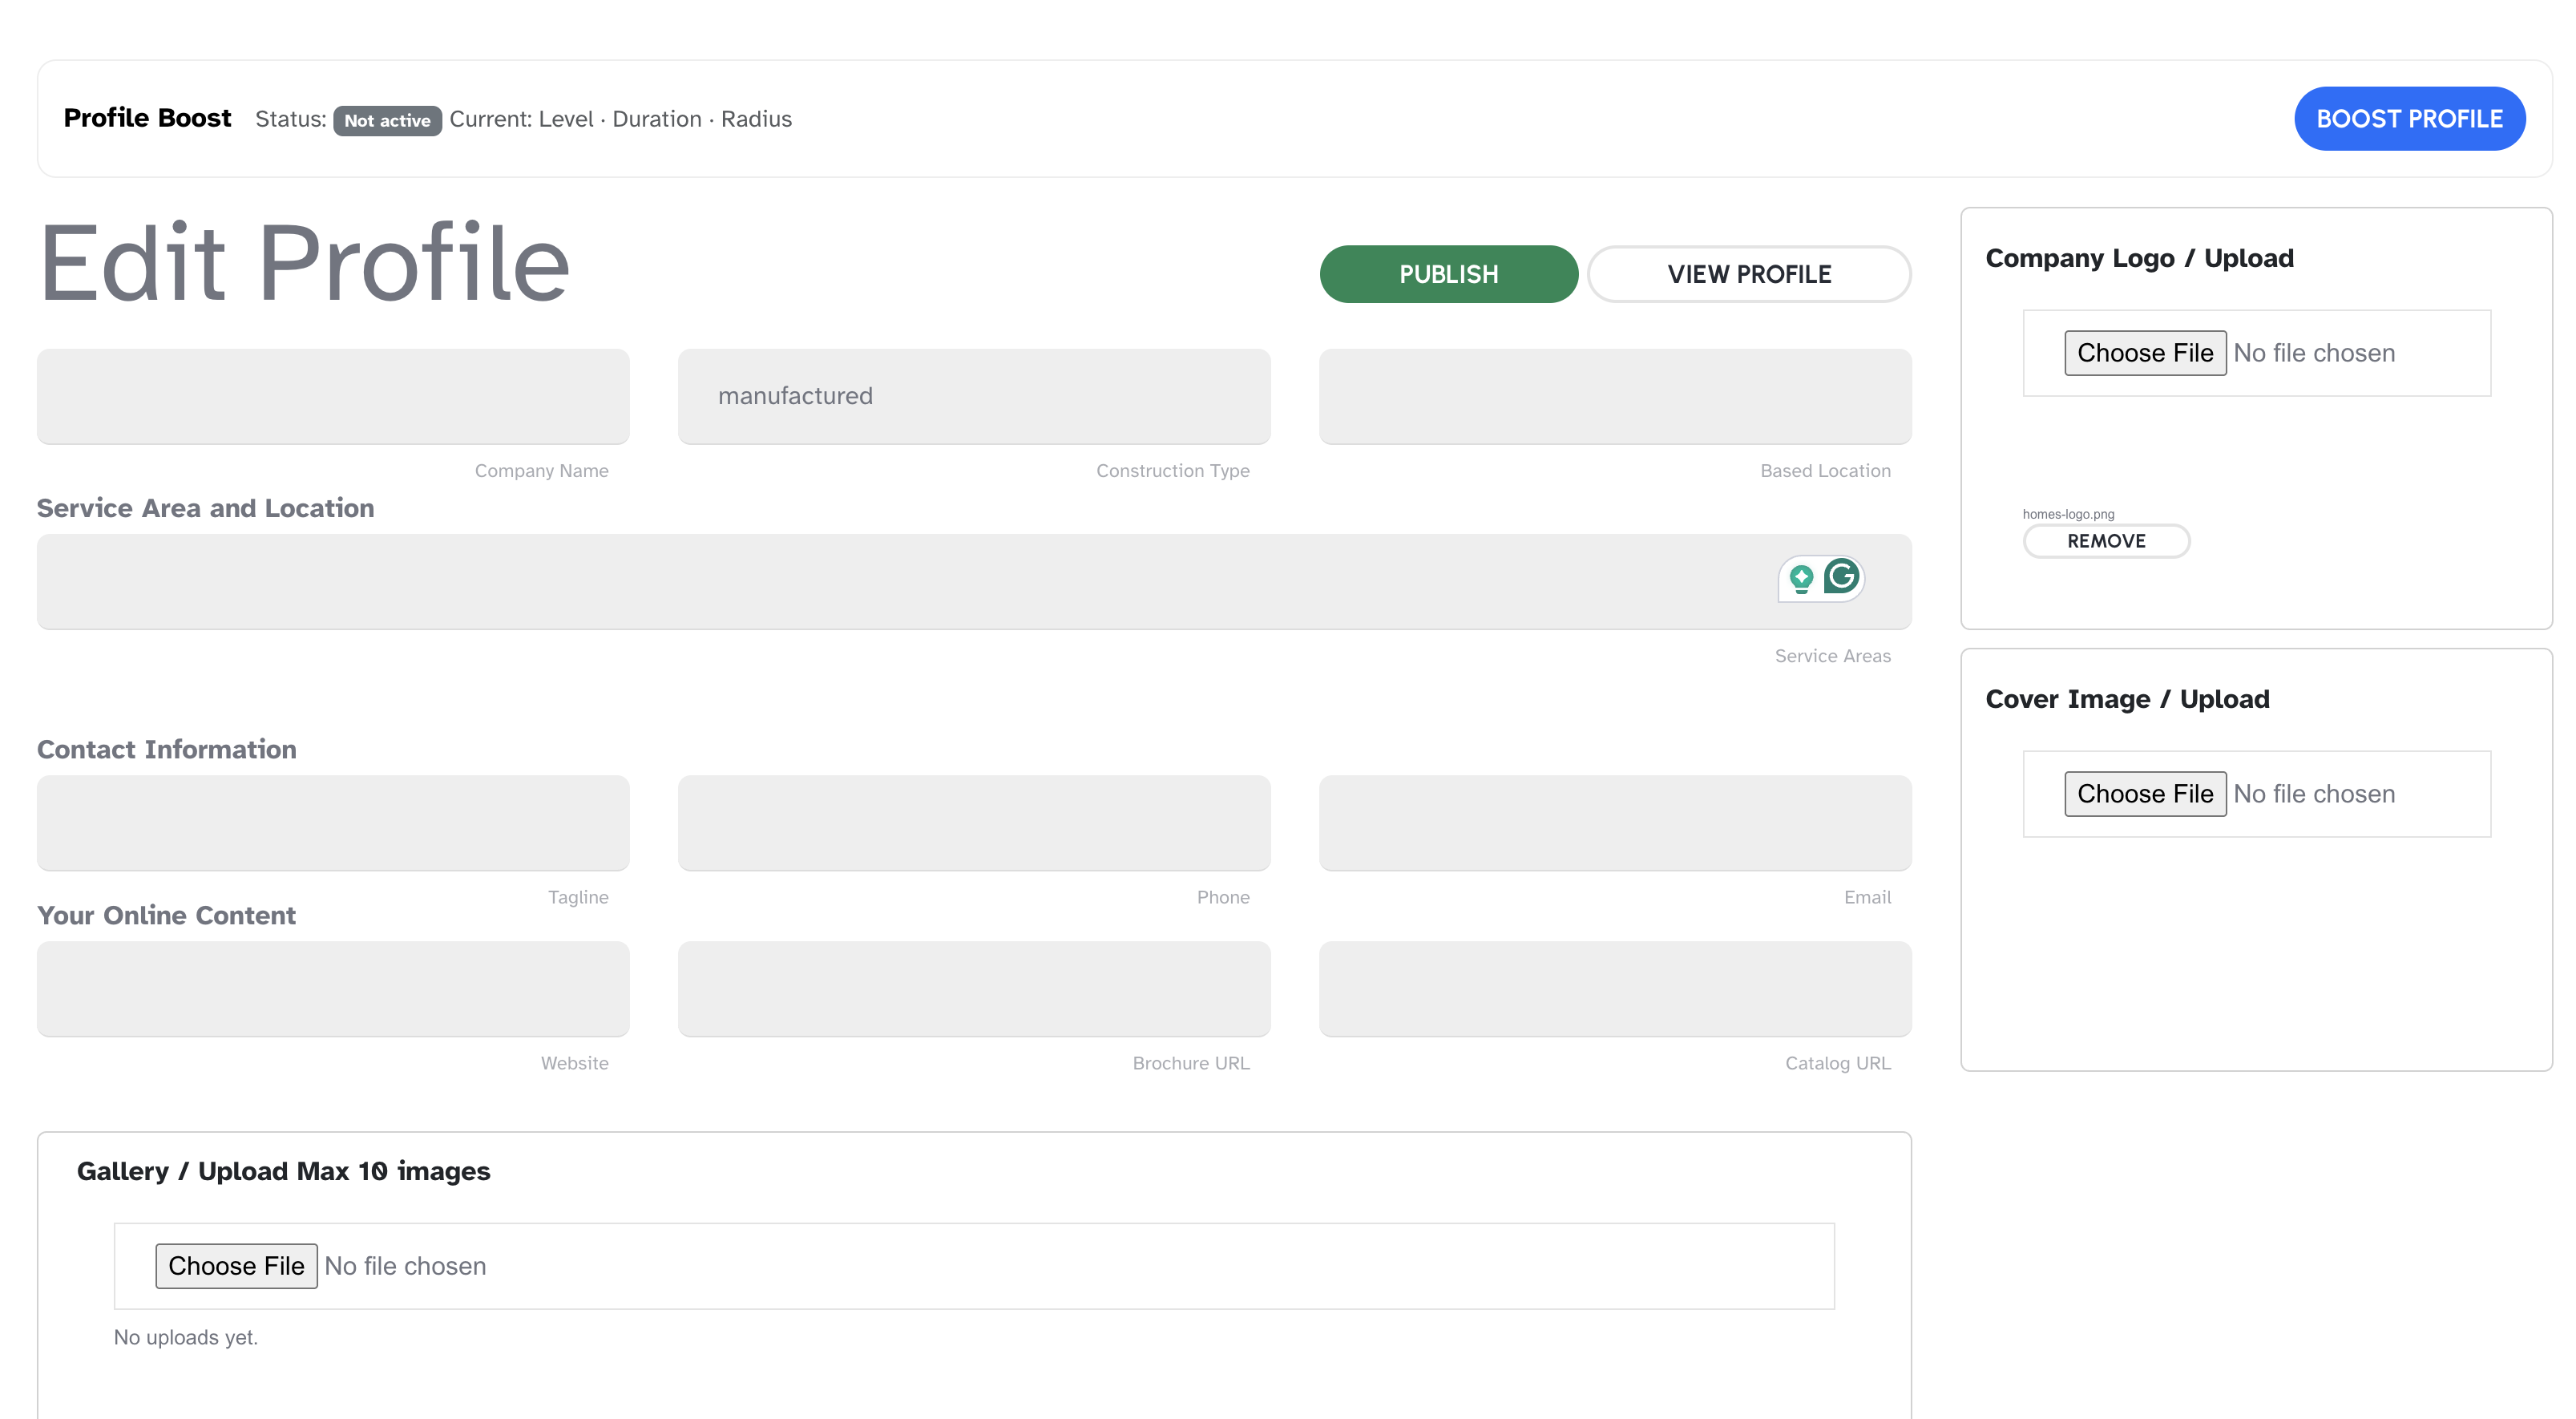Select the Tagline input field

[333, 823]
